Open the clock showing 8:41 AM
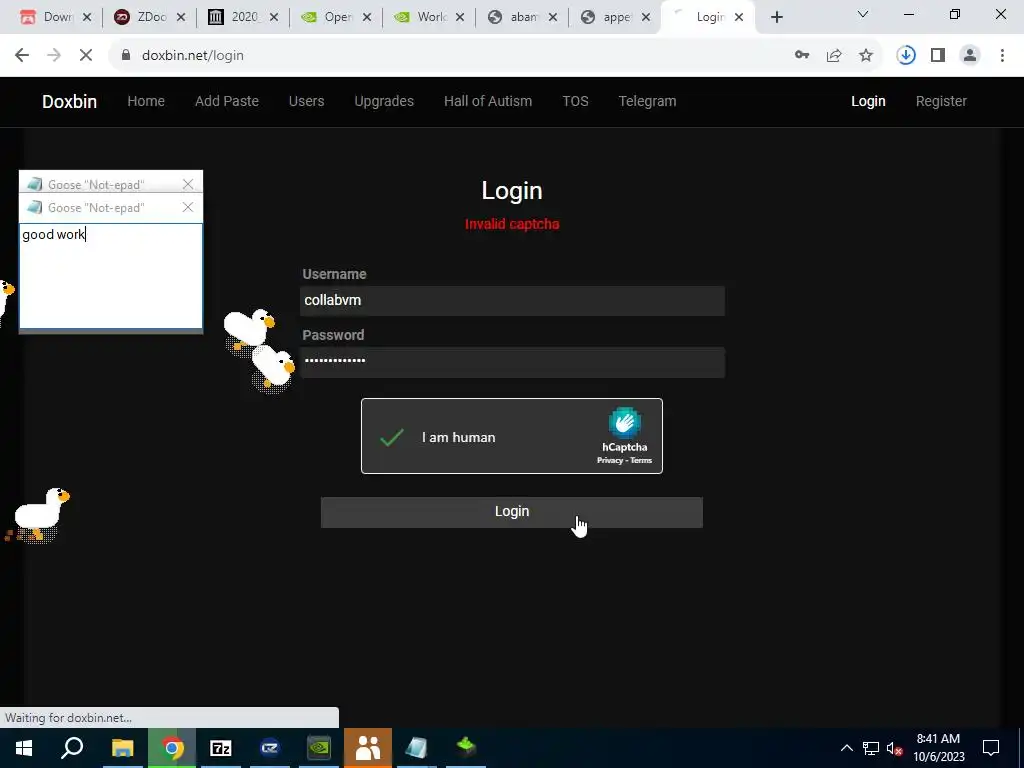1024x768 pixels. click(938, 748)
